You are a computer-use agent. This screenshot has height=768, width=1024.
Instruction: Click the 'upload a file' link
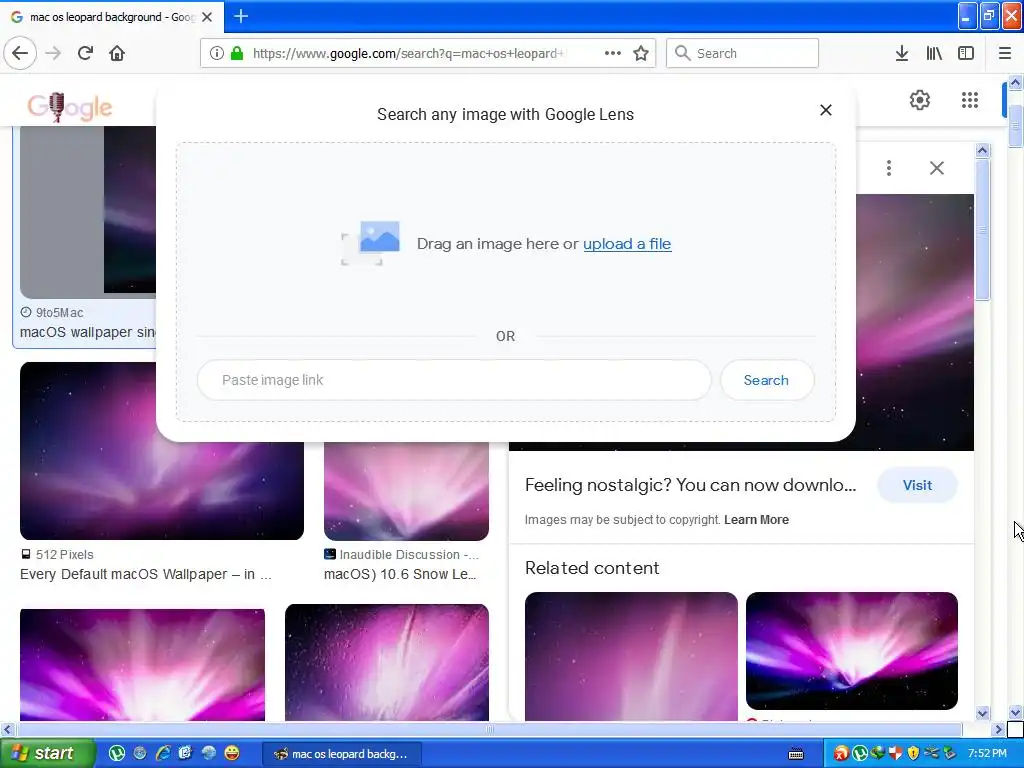pyautogui.click(x=627, y=244)
